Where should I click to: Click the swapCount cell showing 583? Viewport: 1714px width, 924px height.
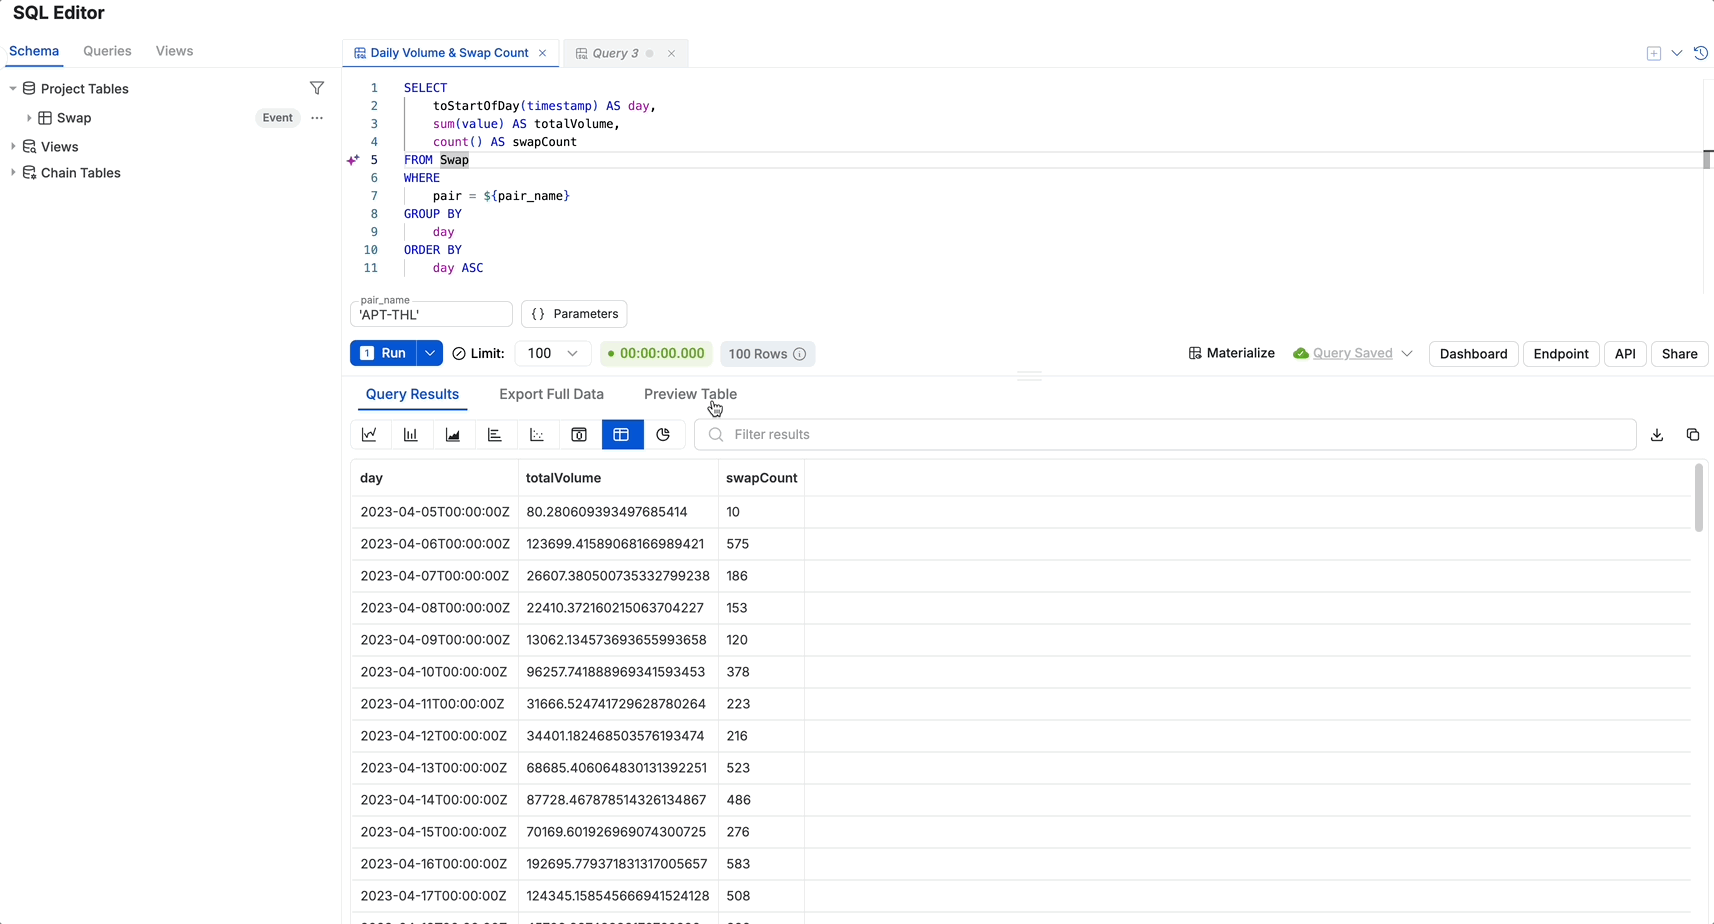click(761, 864)
